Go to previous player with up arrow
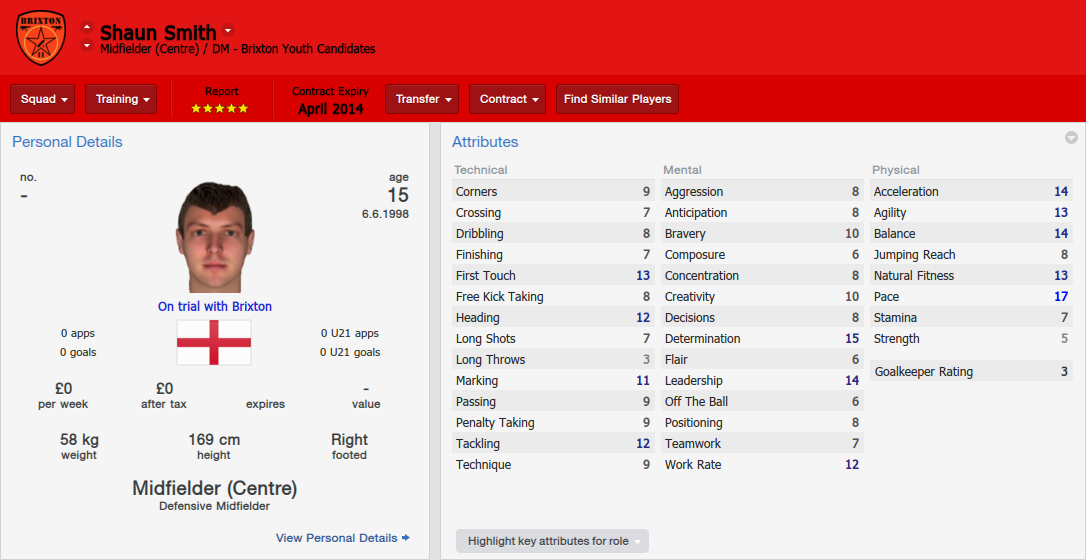1086x560 pixels. (87, 29)
